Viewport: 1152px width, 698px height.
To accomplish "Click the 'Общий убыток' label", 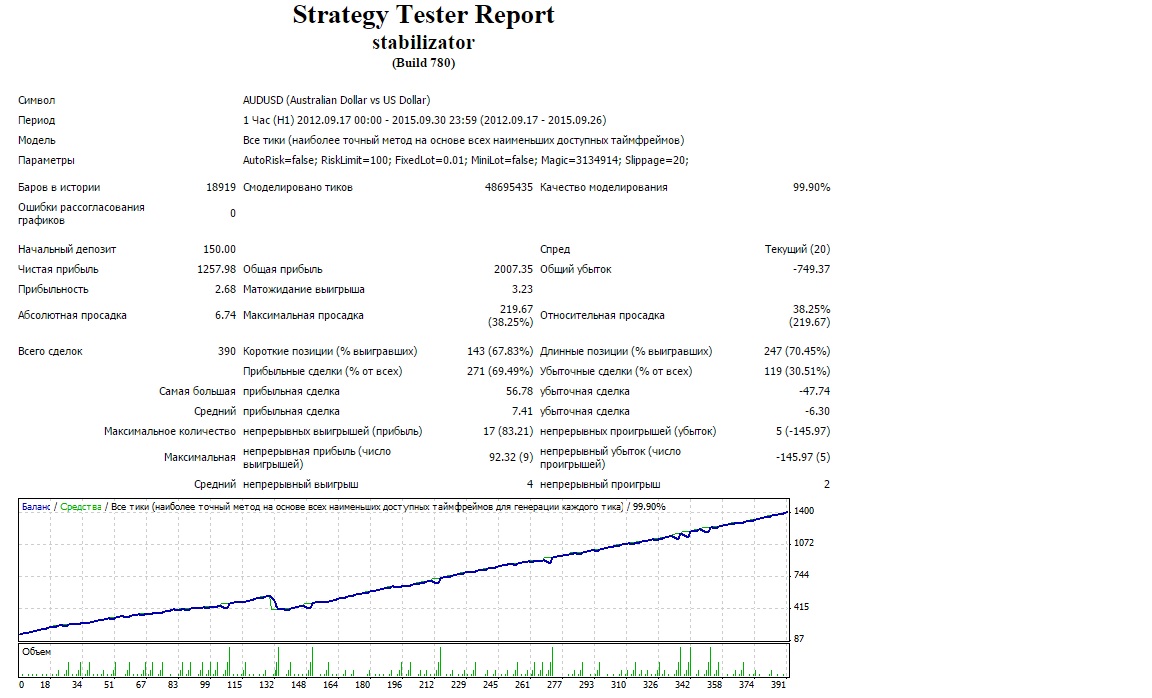I will pos(576,270).
